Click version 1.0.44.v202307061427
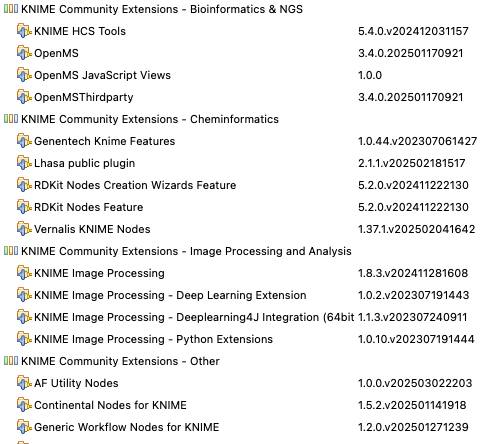 click(x=417, y=141)
